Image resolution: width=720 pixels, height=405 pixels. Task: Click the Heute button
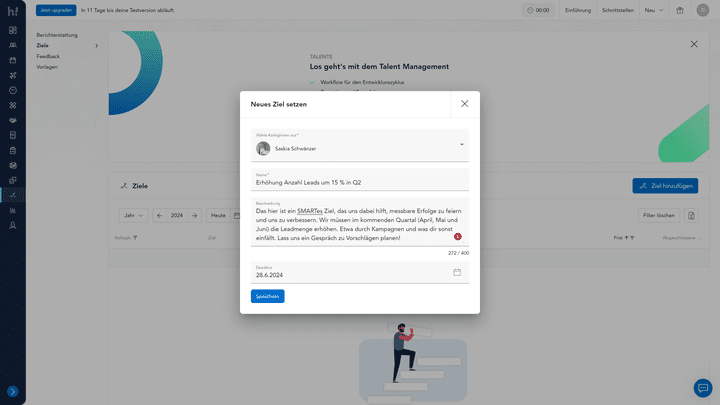point(218,215)
